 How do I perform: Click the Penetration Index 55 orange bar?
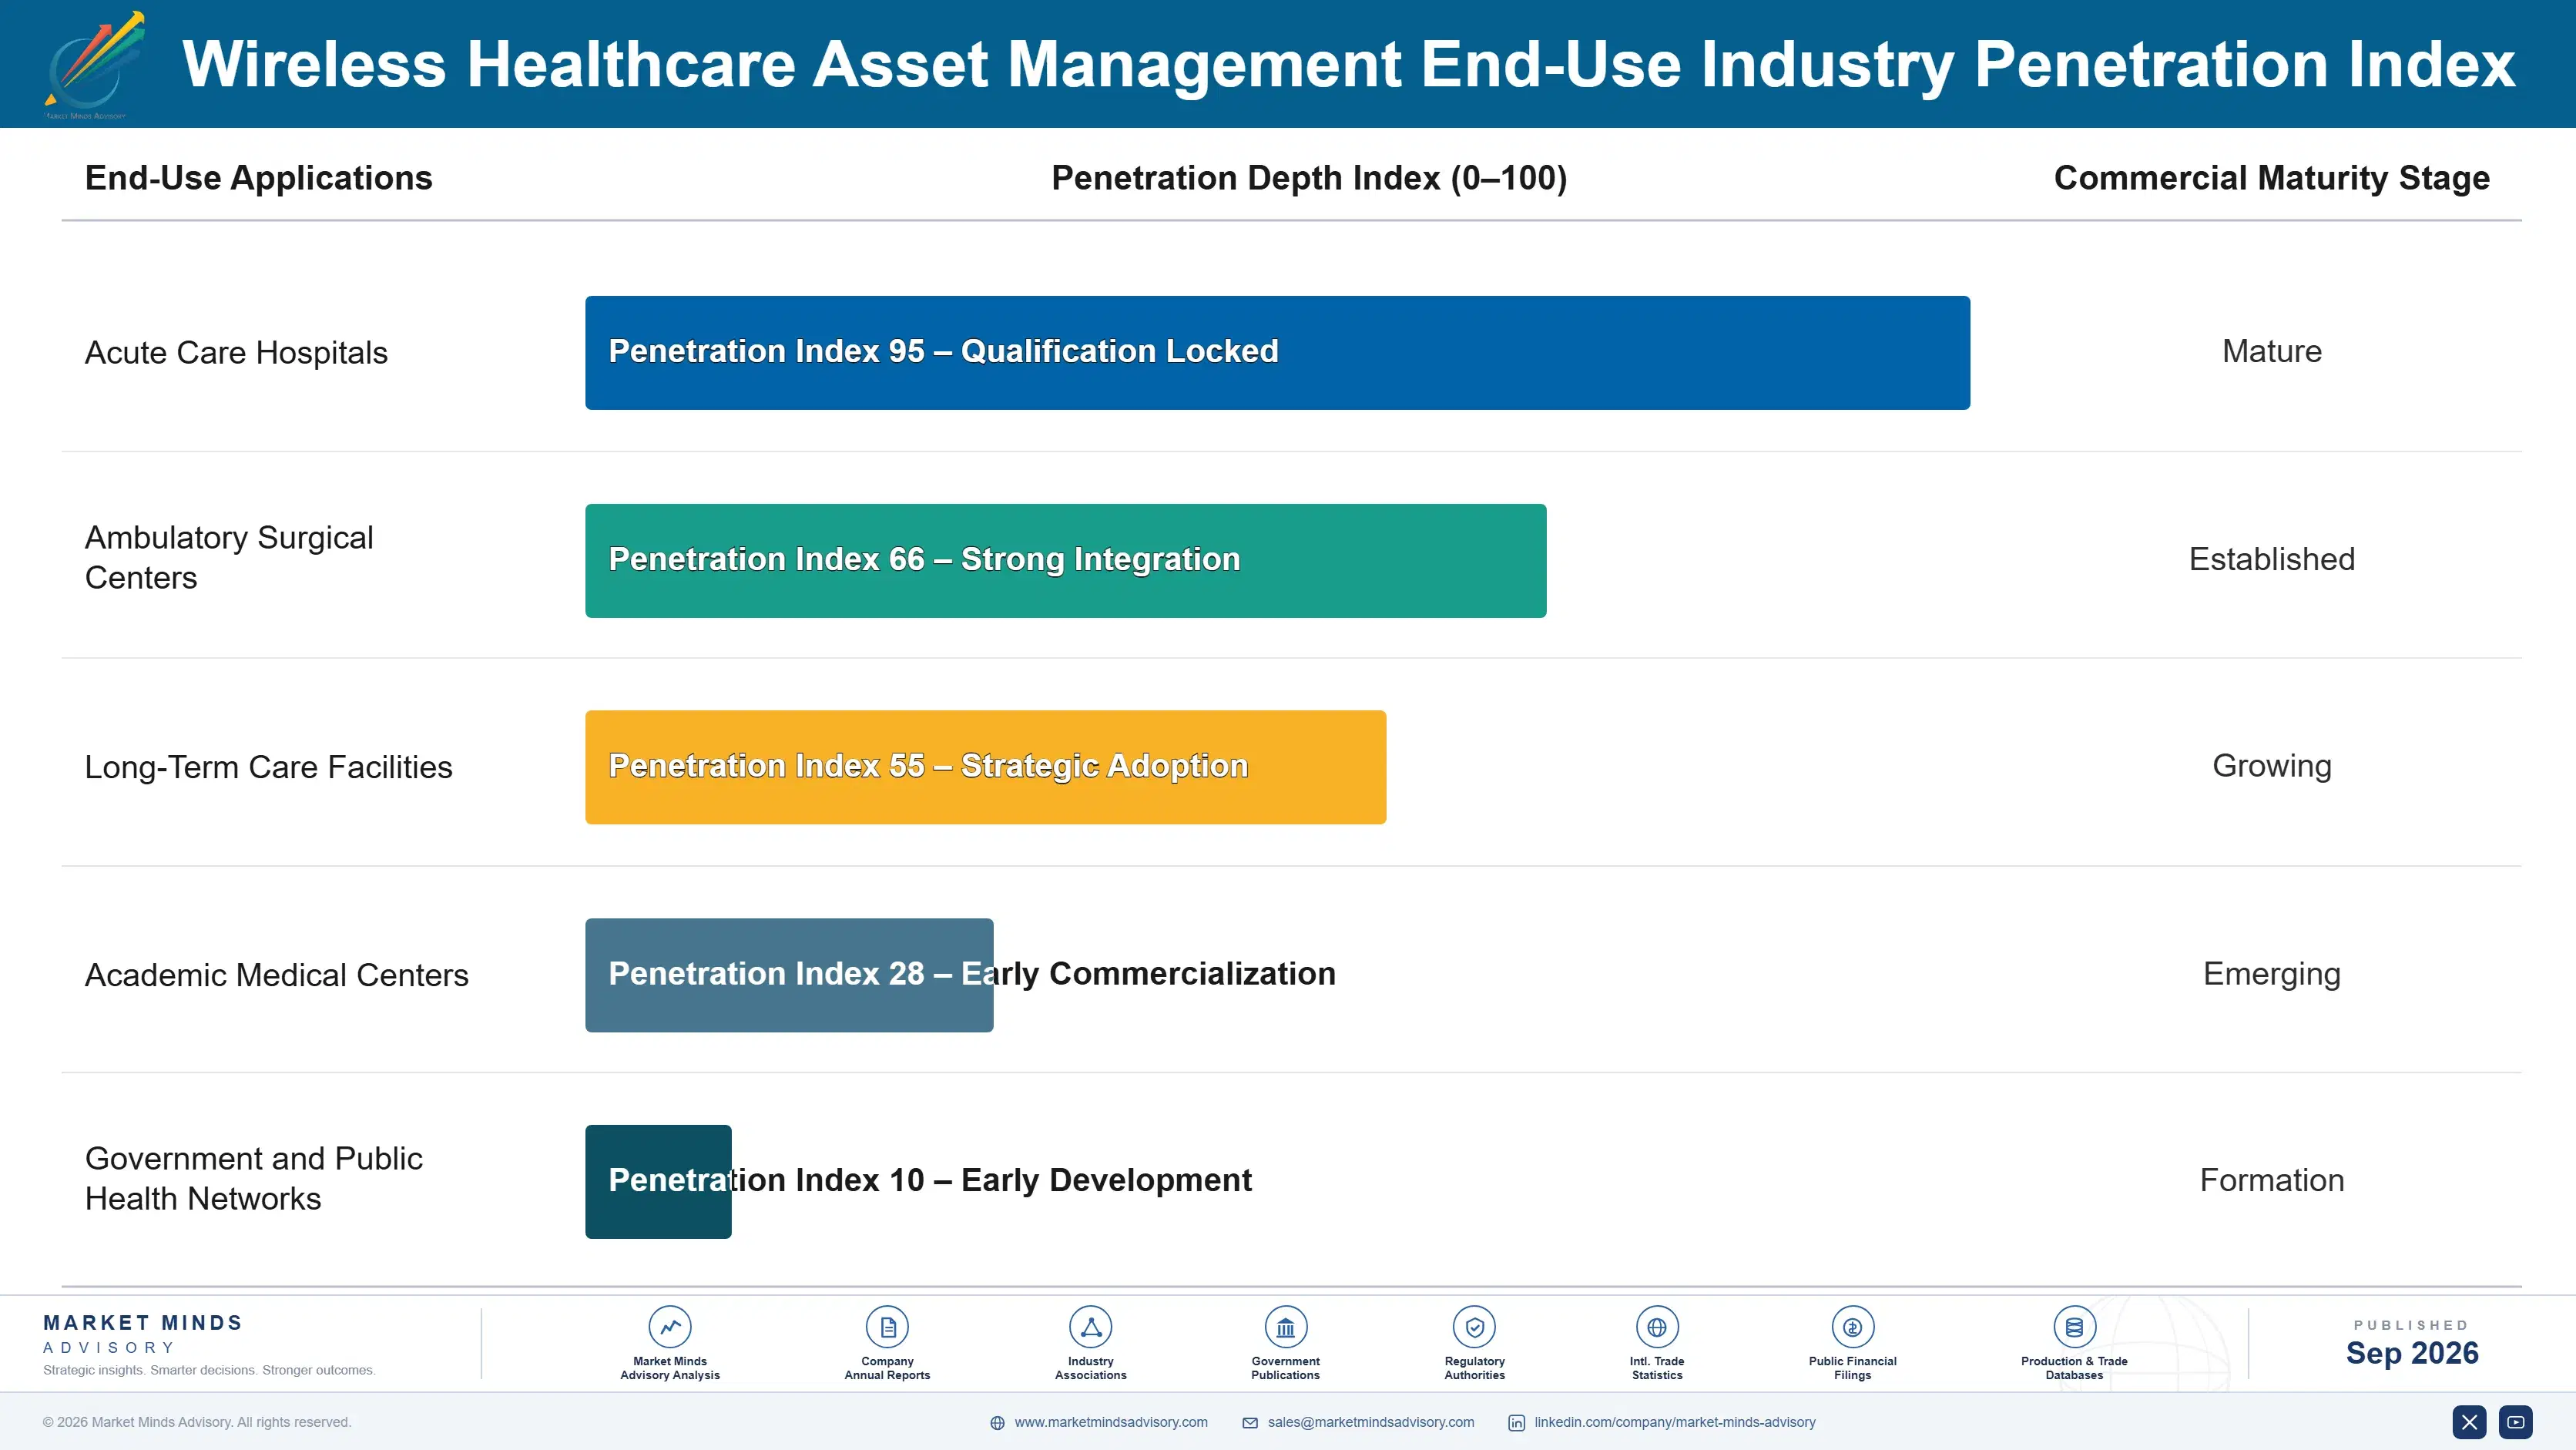[985, 767]
